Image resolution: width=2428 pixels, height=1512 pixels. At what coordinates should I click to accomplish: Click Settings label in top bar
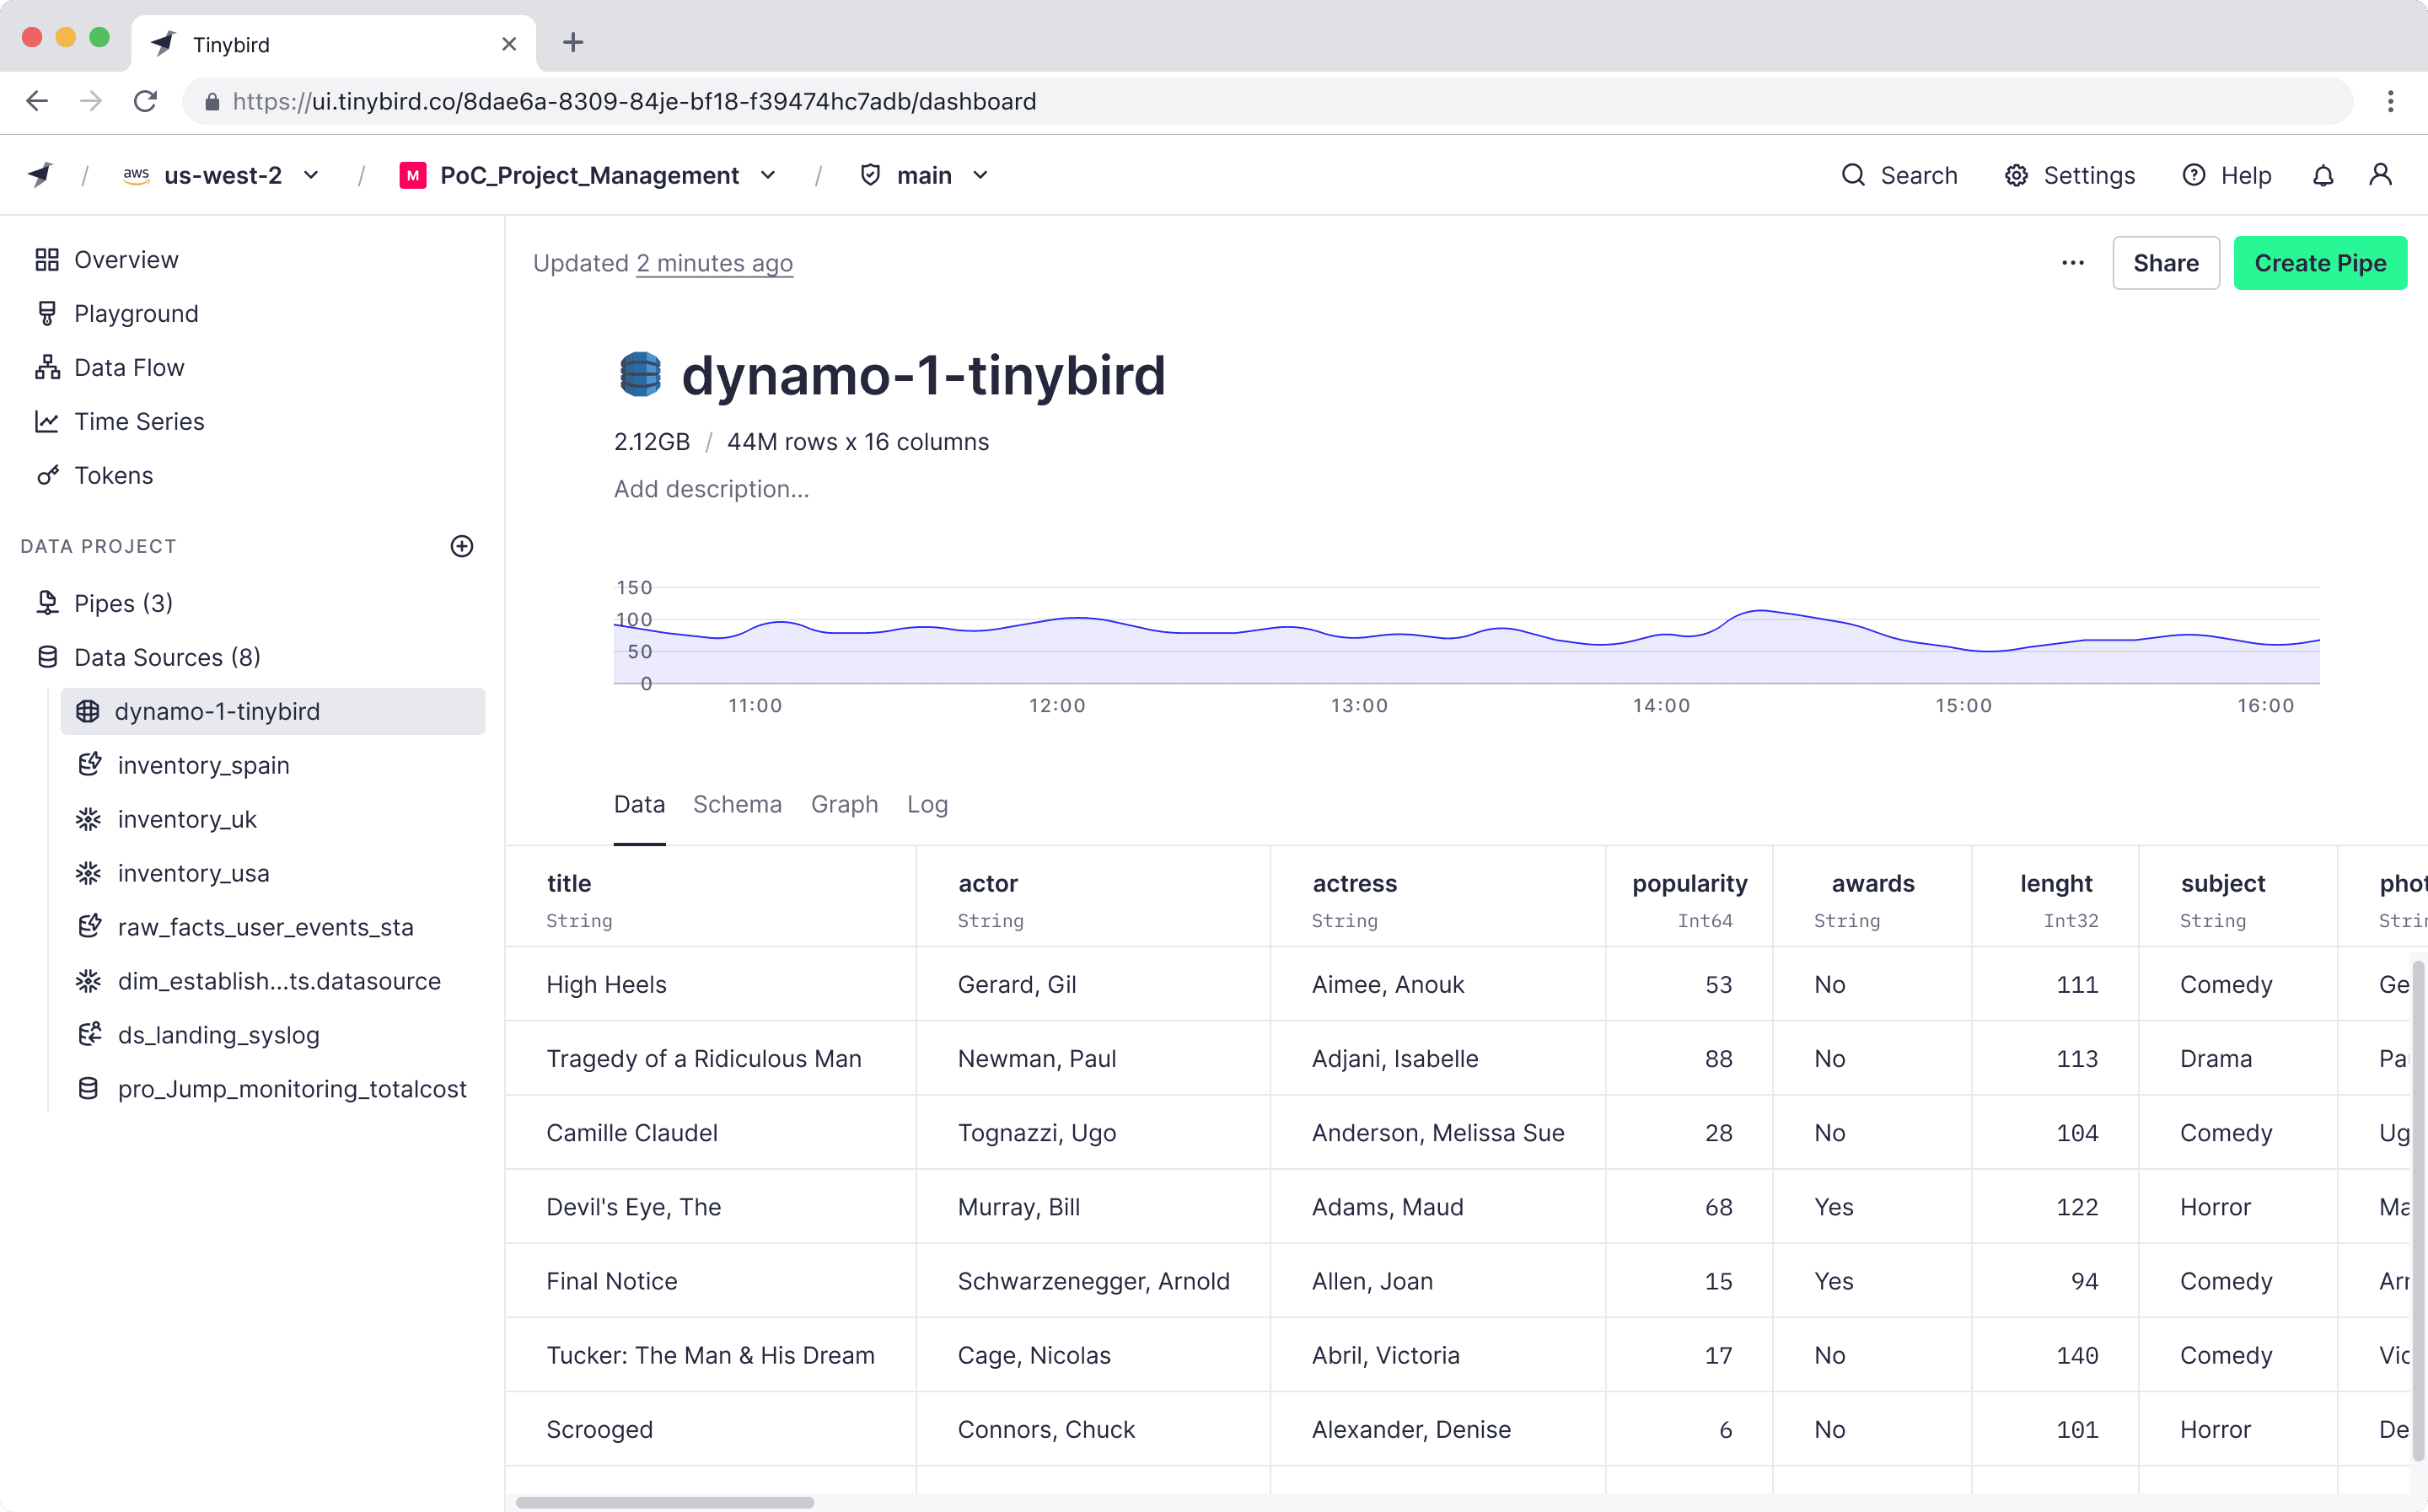[2089, 175]
